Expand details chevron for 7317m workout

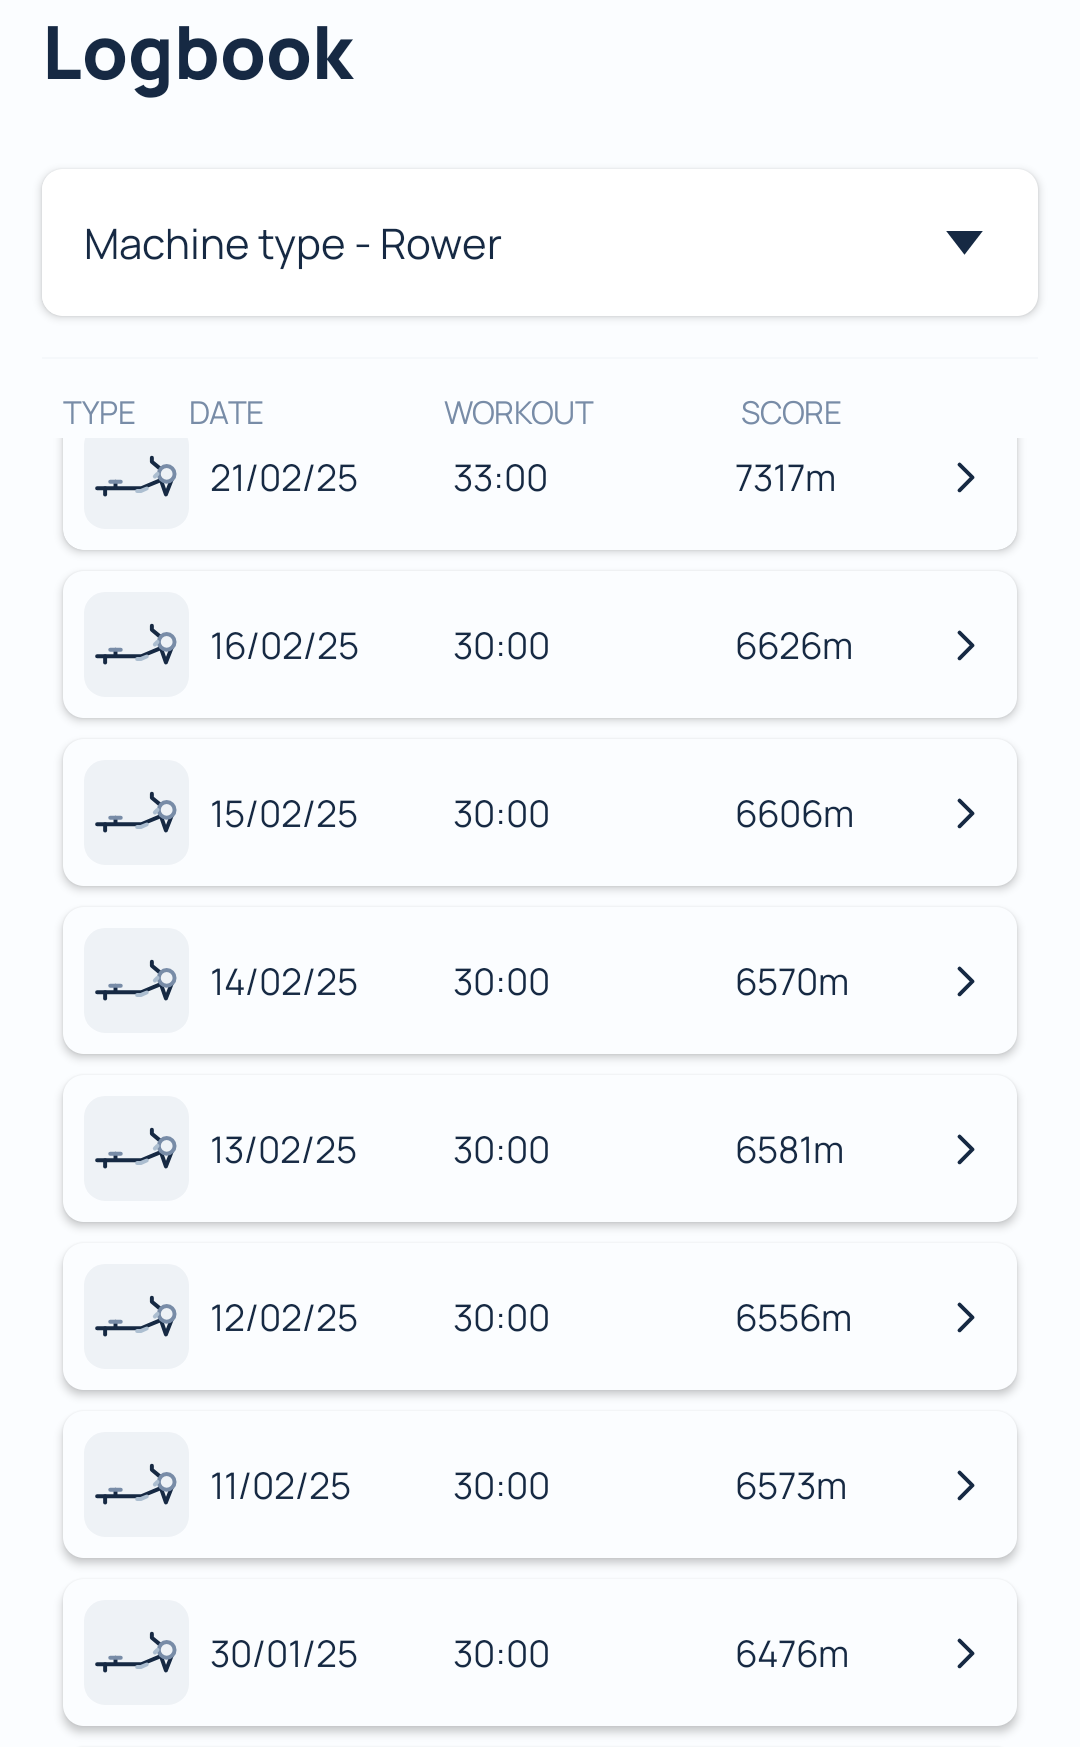click(x=965, y=478)
